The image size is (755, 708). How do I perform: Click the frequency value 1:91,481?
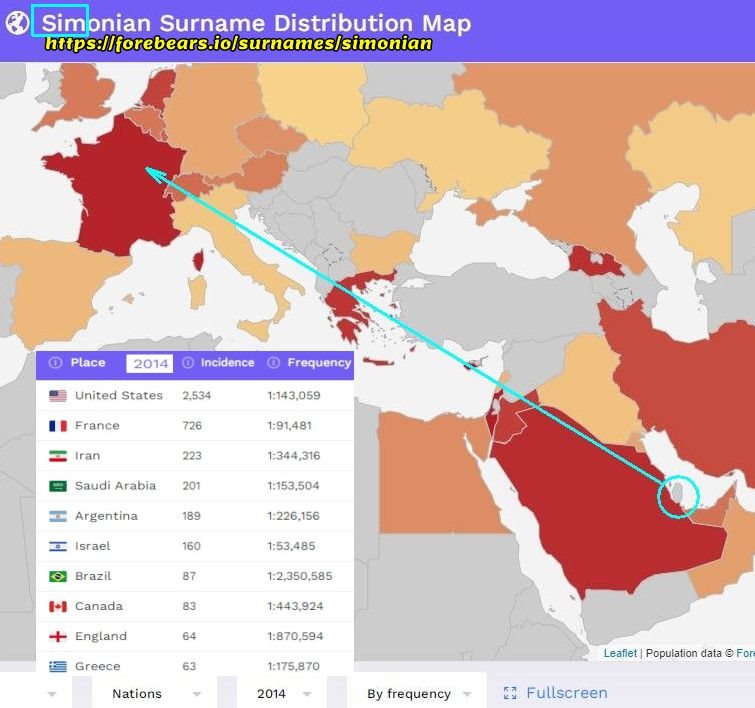point(289,426)
